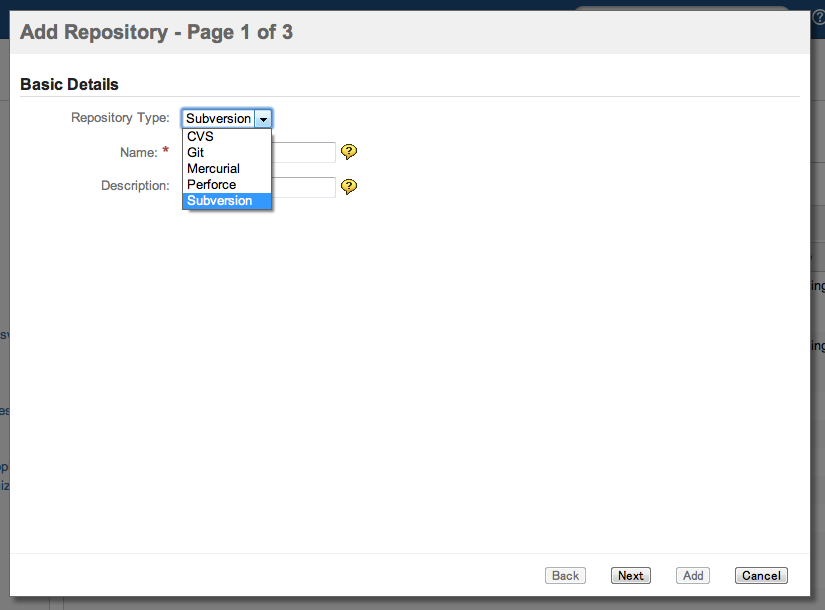Select CVS from the repository type list
This screenshot has width=825, height=610.
227,136
